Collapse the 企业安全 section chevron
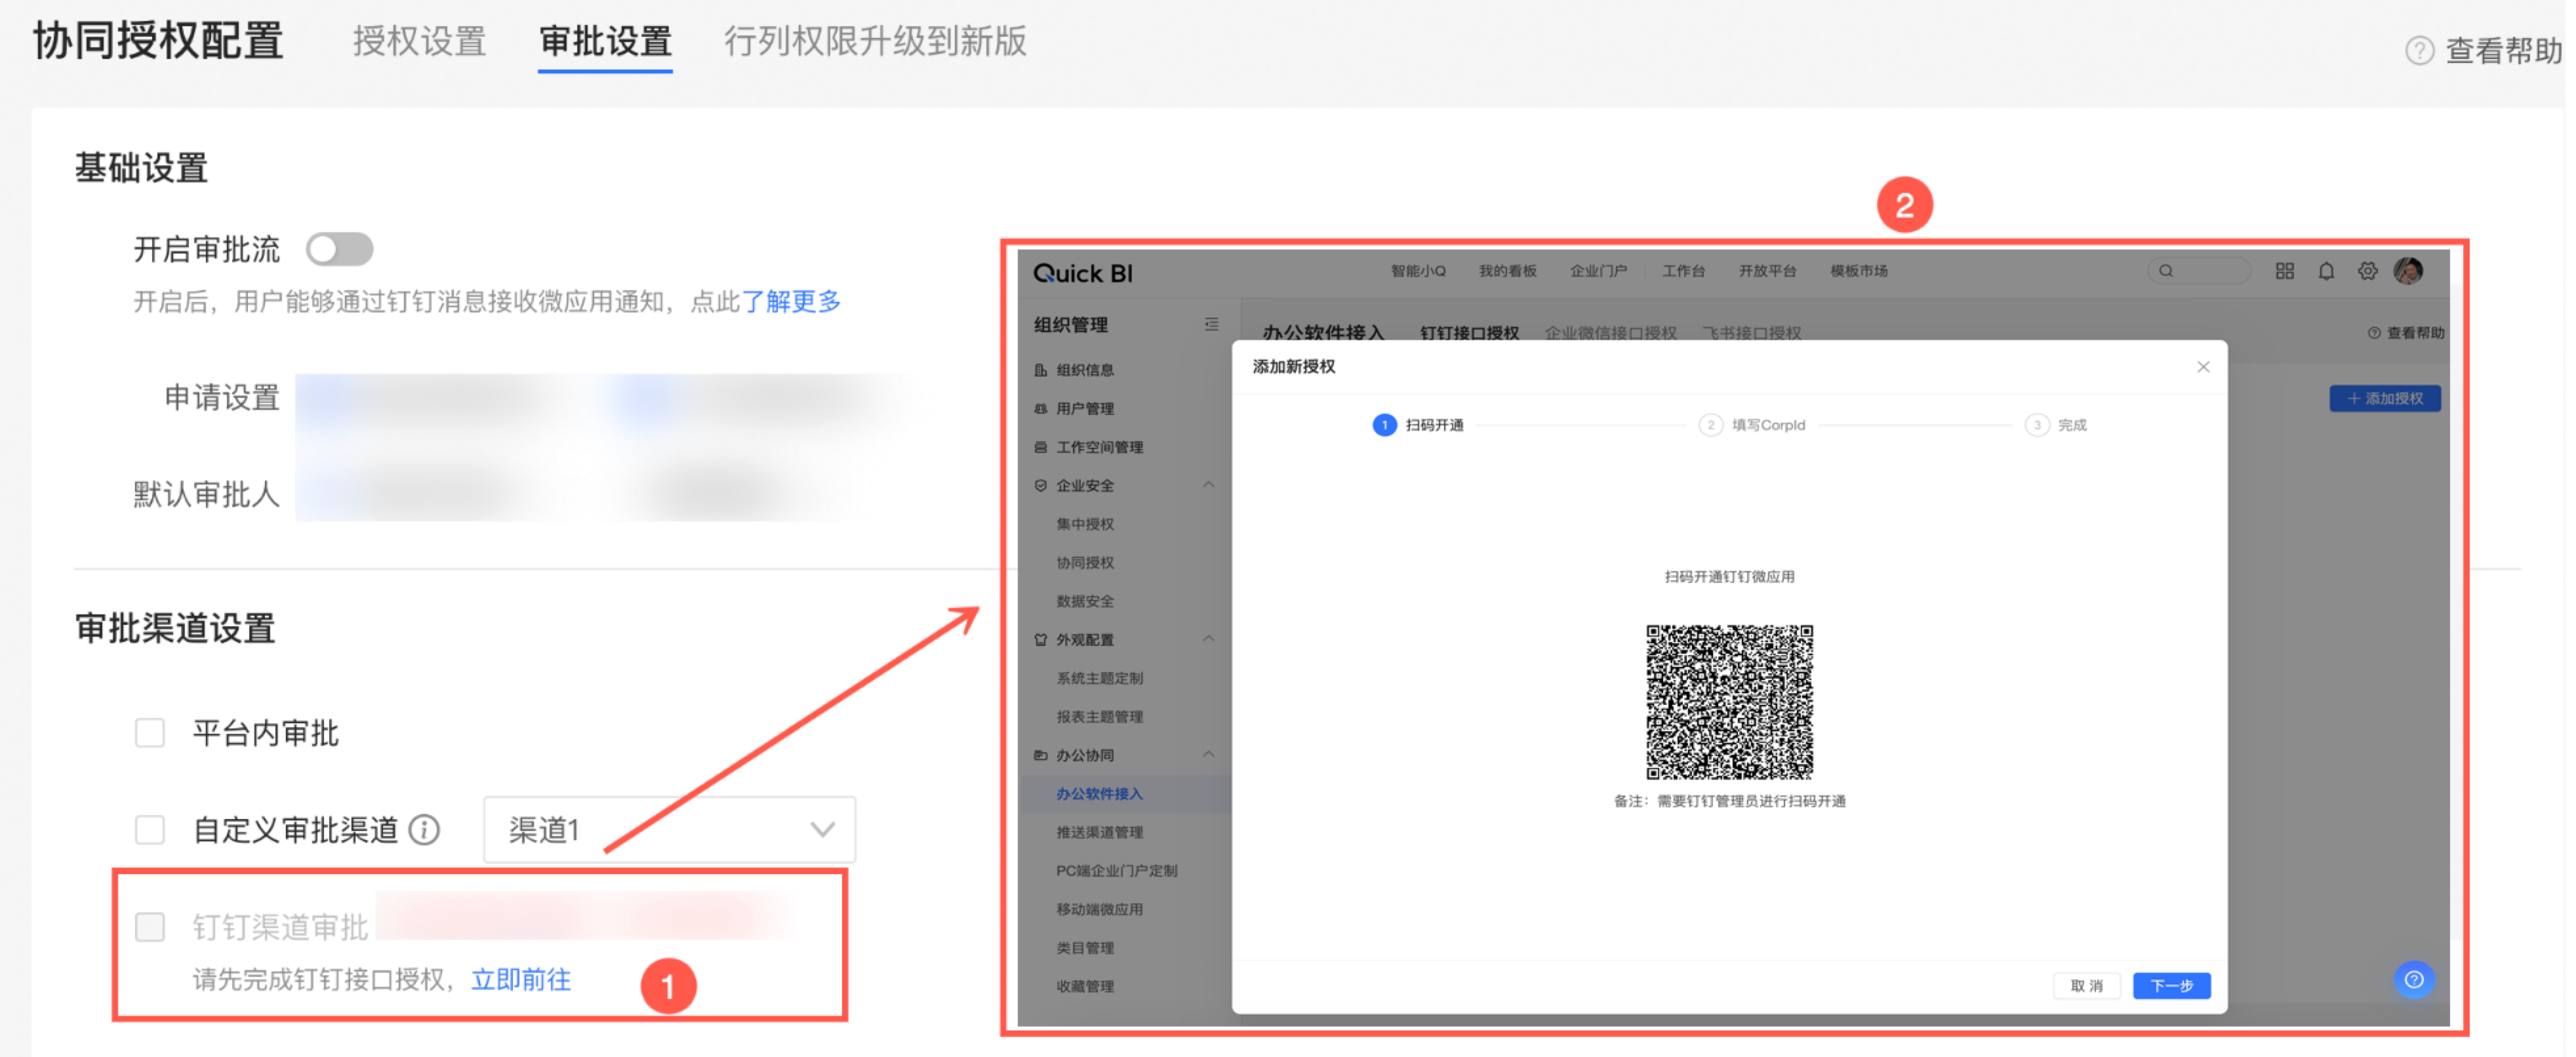This screenshot has height=1057, width=2576. pyautogui.click(x=1209, y=485)
